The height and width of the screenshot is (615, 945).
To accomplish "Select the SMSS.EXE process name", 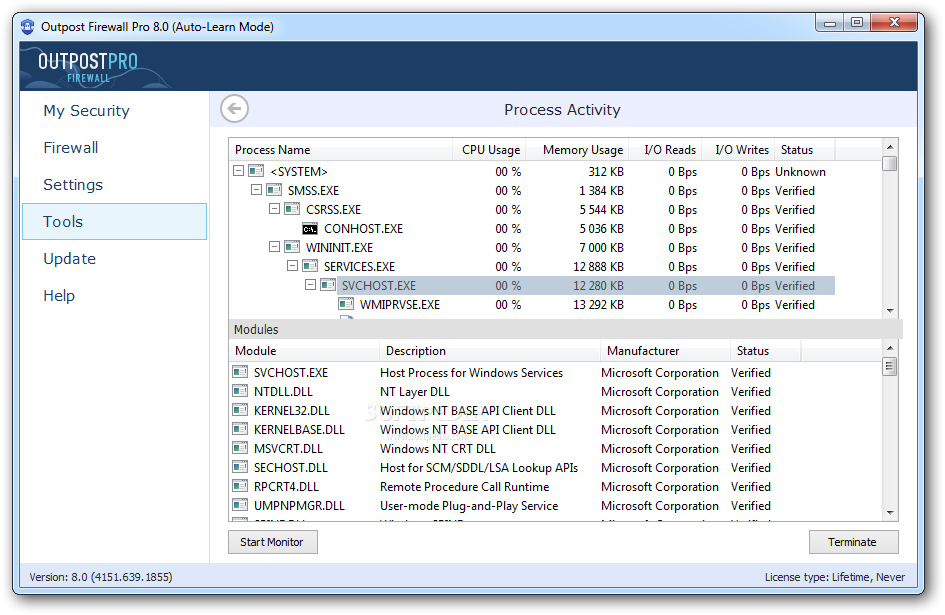I will [x=313, y=191].
